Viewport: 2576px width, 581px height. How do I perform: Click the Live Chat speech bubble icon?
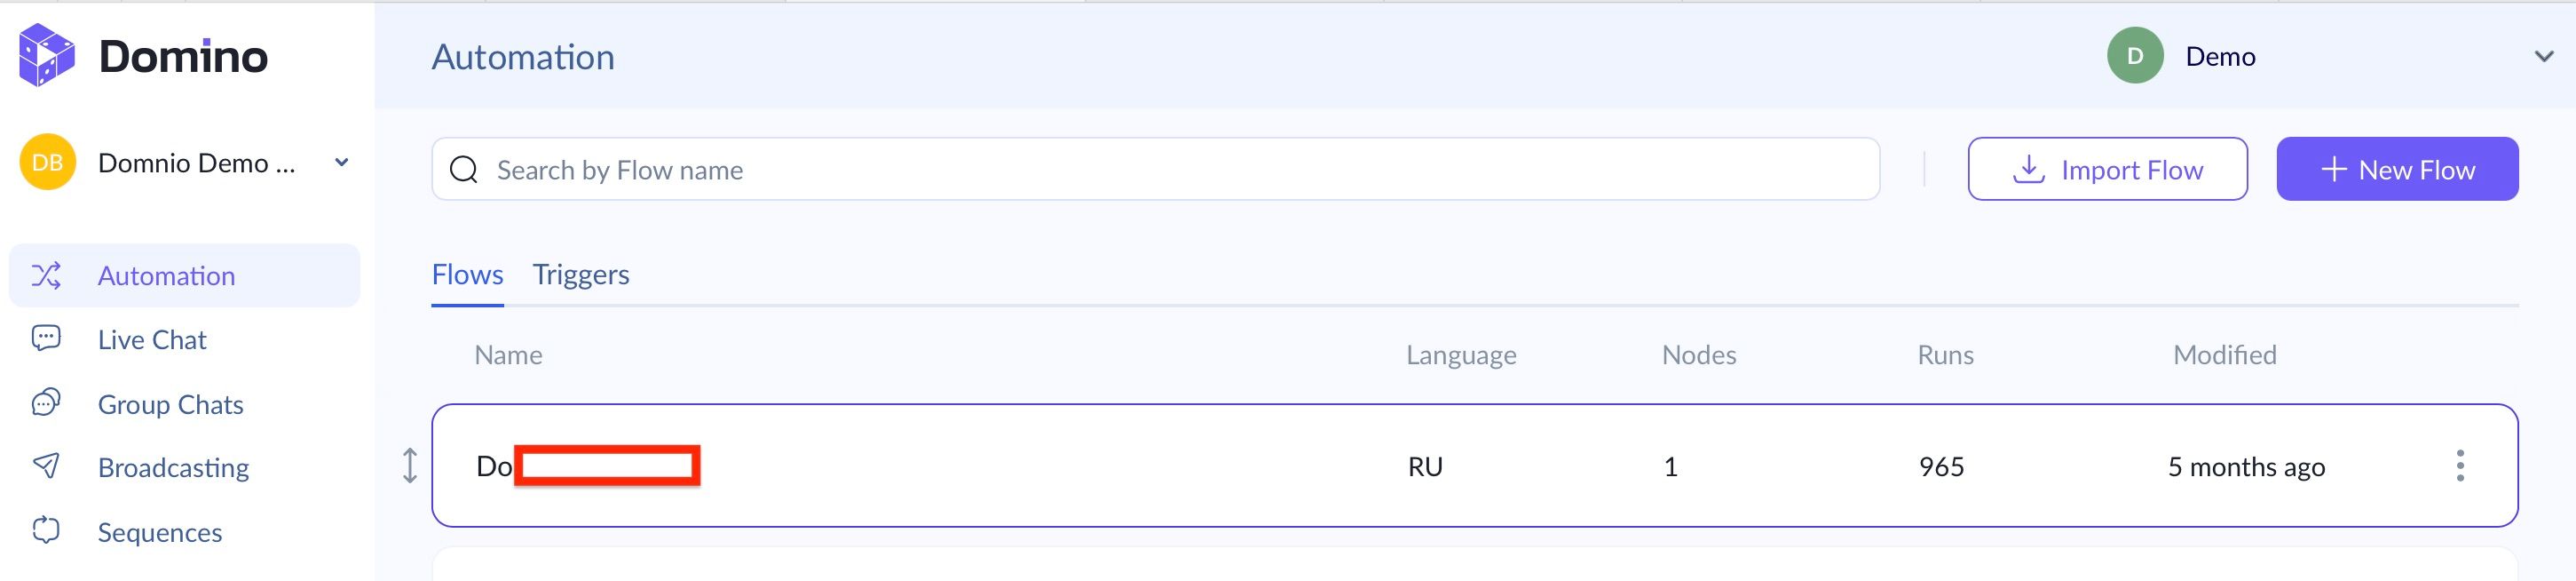point(46,338)
